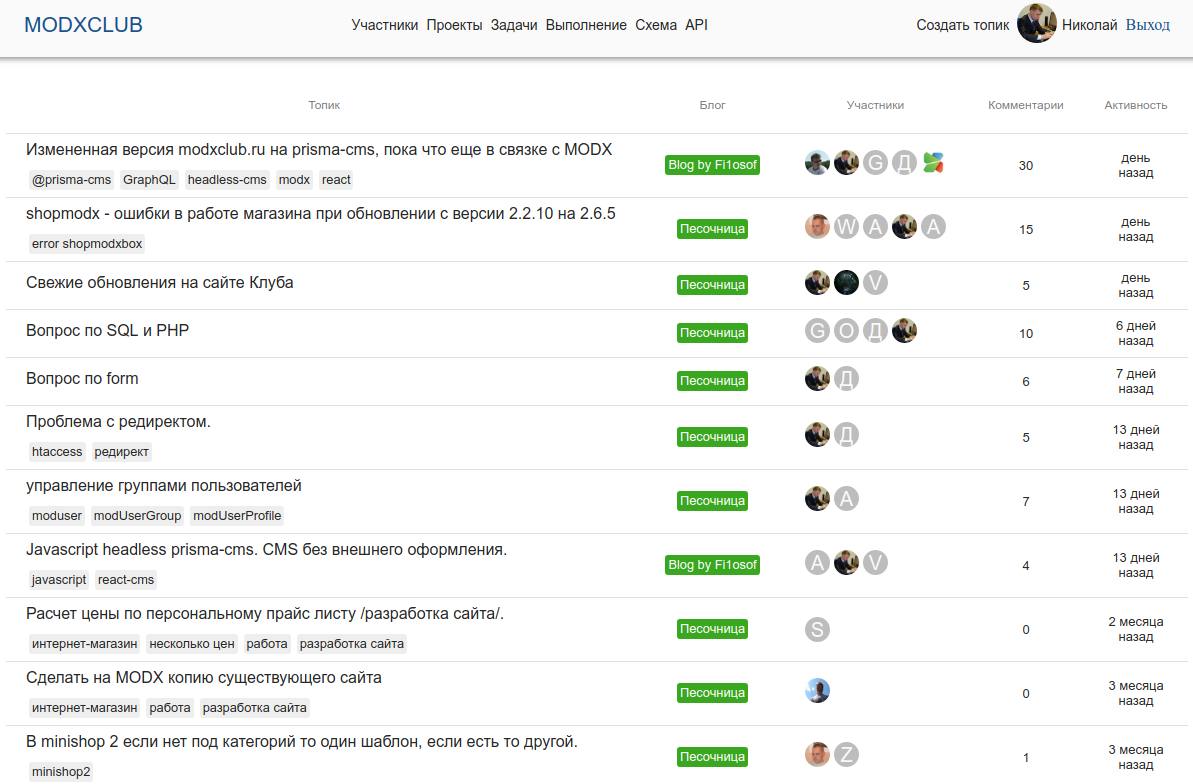Open Blog by Fi1osof badge in first row
Viewport: 1193px width, 784px height.
click(x=712, y=165)
